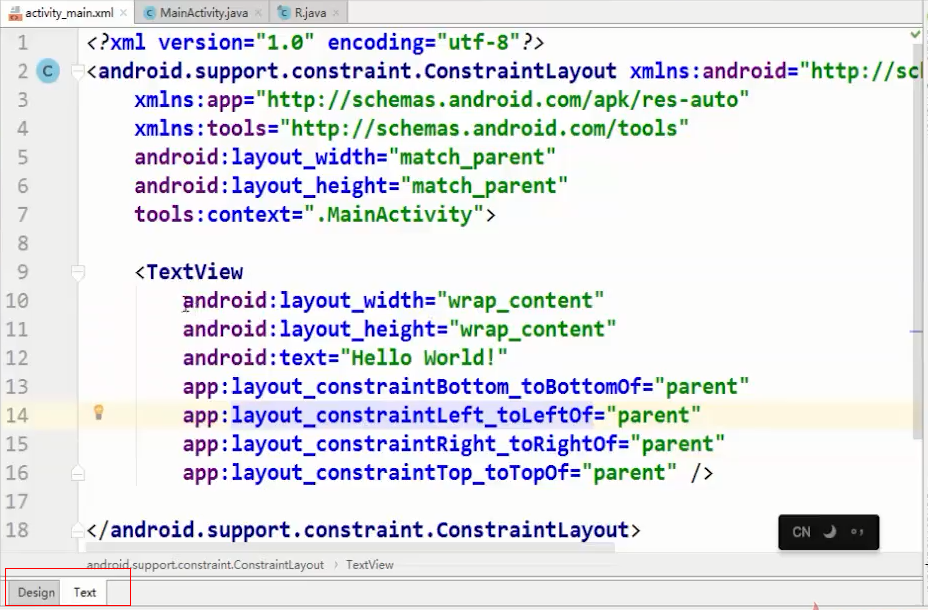Click line number 14 in the gutter

(17, 415)
